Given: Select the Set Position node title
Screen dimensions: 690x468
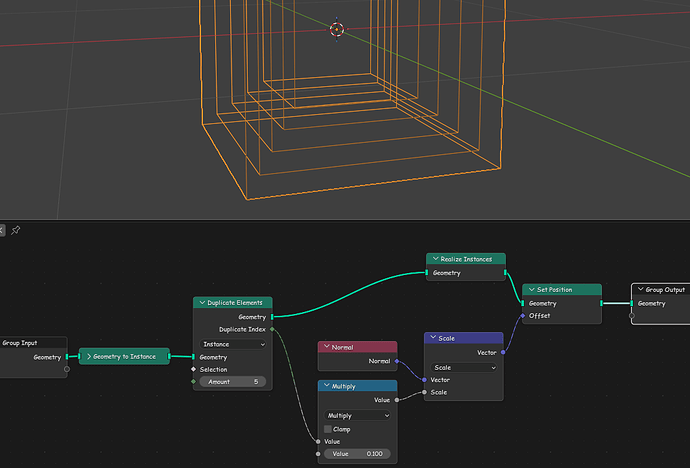Looking at the screenshot, I should [554, 289].
